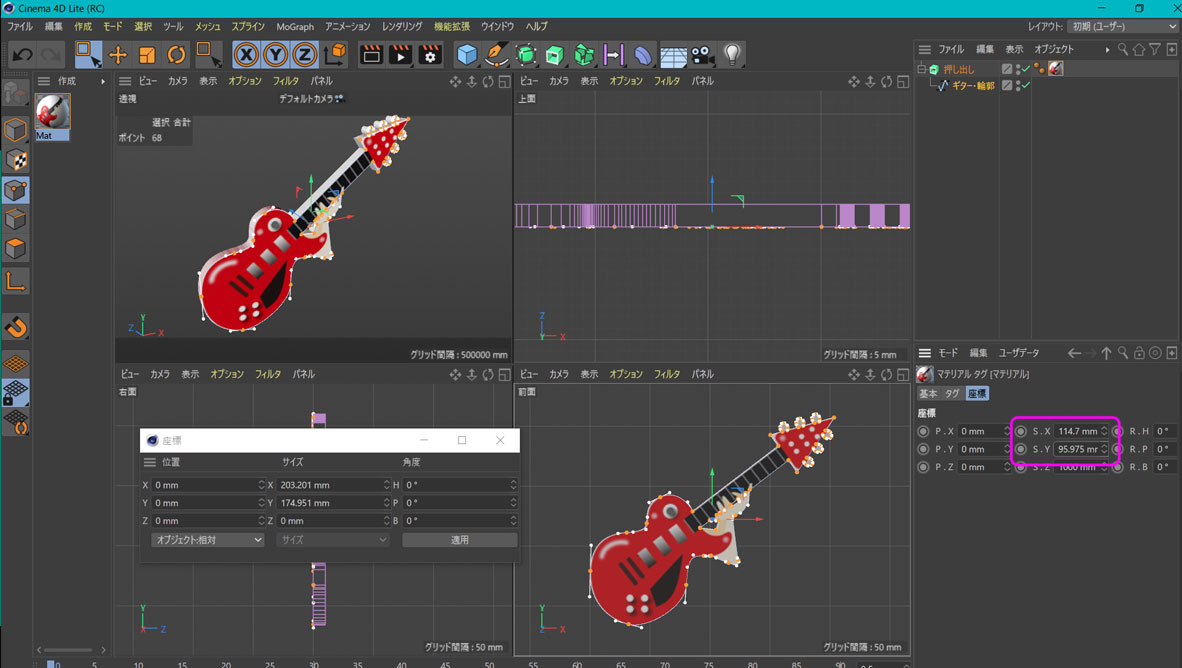
Task: Collapse the 押し出し object tree
Action: (922, 69)
